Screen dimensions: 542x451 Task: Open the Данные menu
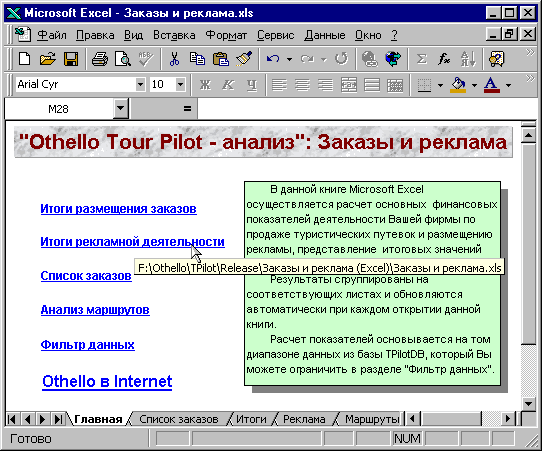click(325, 35)
